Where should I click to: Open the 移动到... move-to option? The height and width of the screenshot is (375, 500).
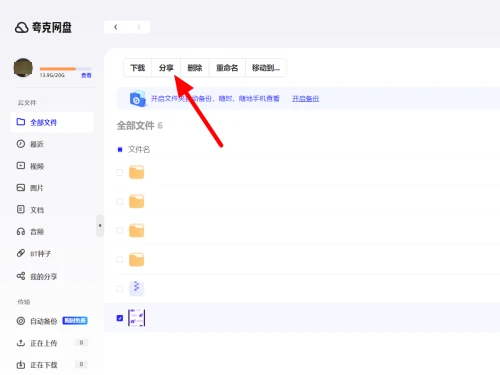(x=266, y=68)
